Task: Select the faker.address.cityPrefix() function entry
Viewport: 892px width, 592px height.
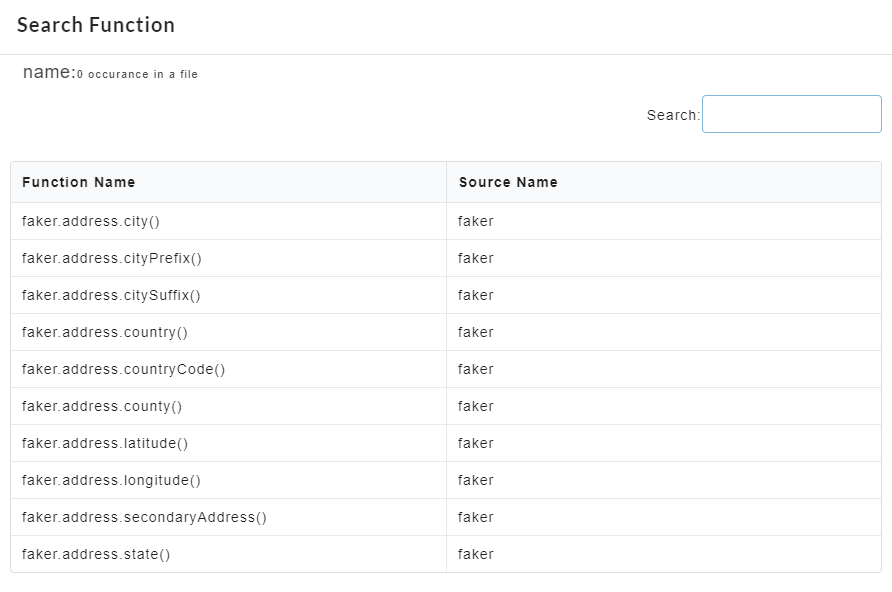Action: [112, 258]
